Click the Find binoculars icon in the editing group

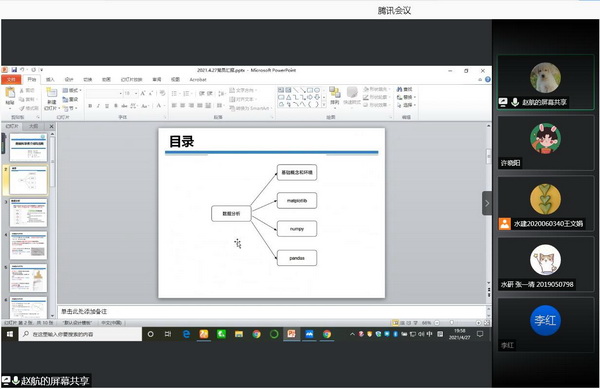[399, 89]
